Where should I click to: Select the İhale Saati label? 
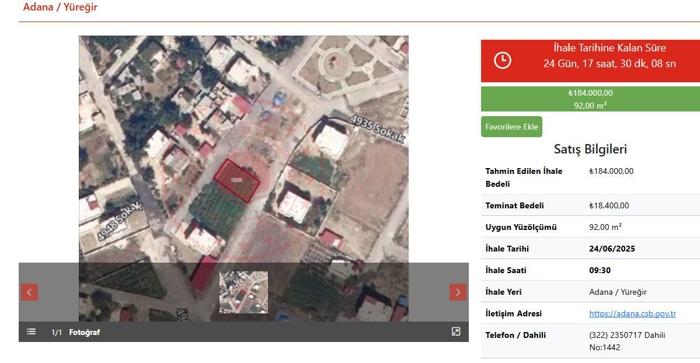(506, 270)
